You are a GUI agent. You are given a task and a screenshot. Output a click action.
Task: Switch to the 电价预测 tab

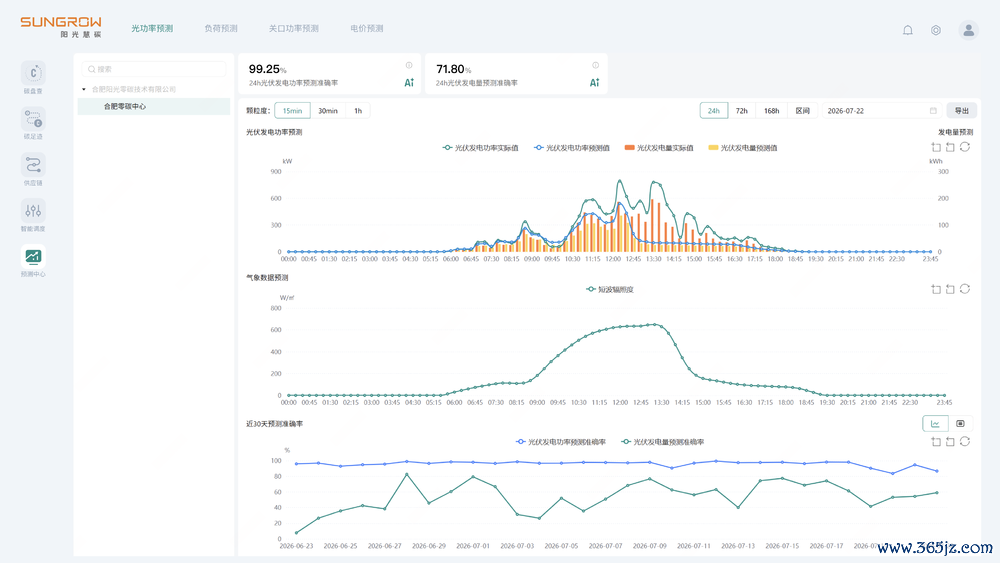(x=367, y=29)
